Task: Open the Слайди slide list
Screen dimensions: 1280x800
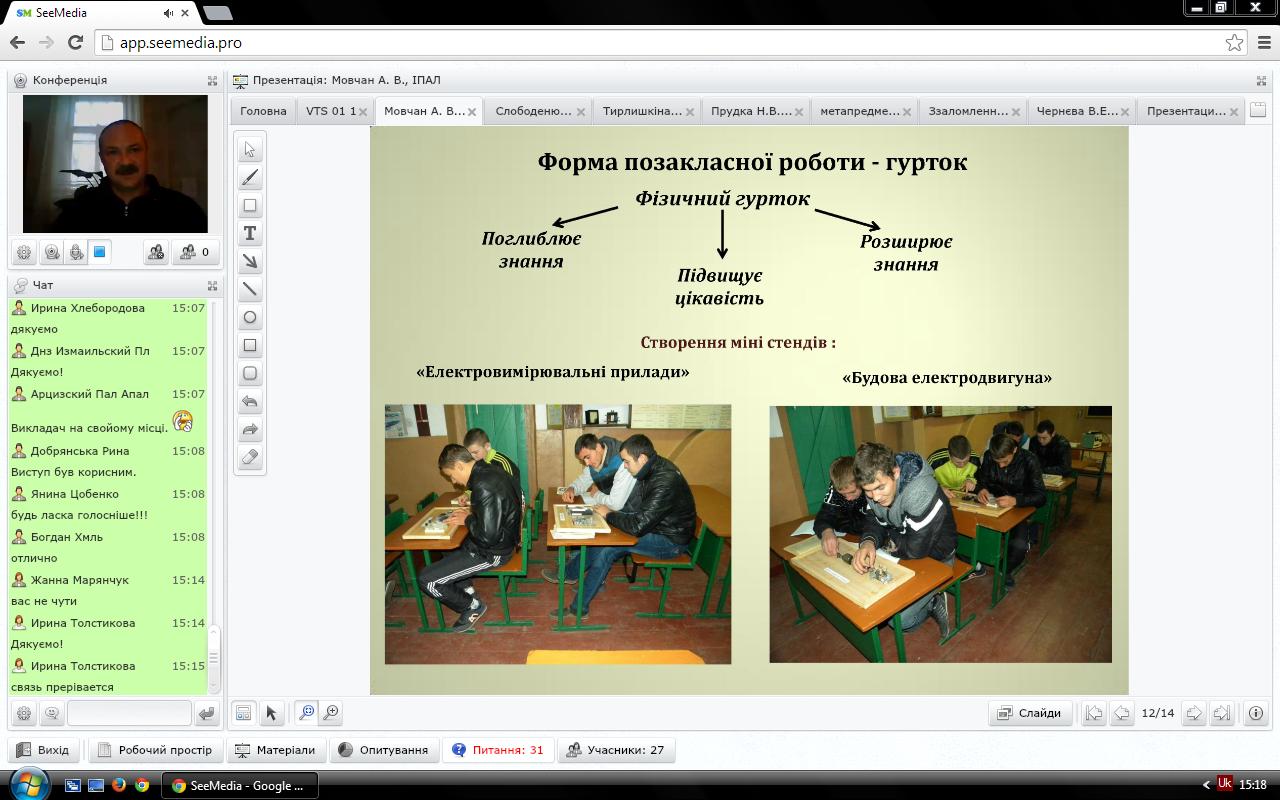Action: 1030,713
